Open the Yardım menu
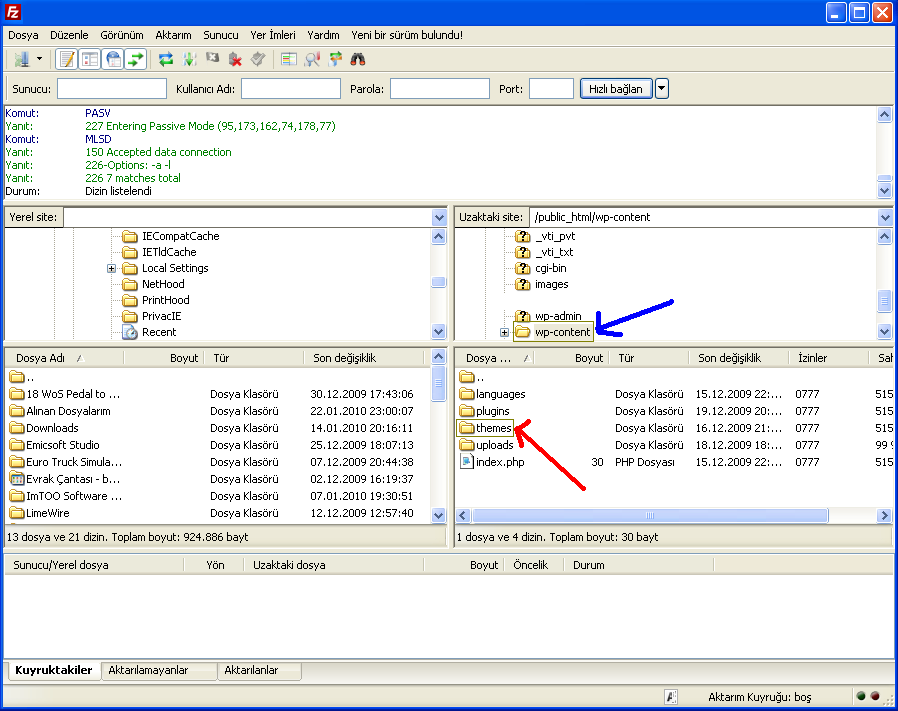This screenshot has width=898, height=711. (x=324, y=35)
